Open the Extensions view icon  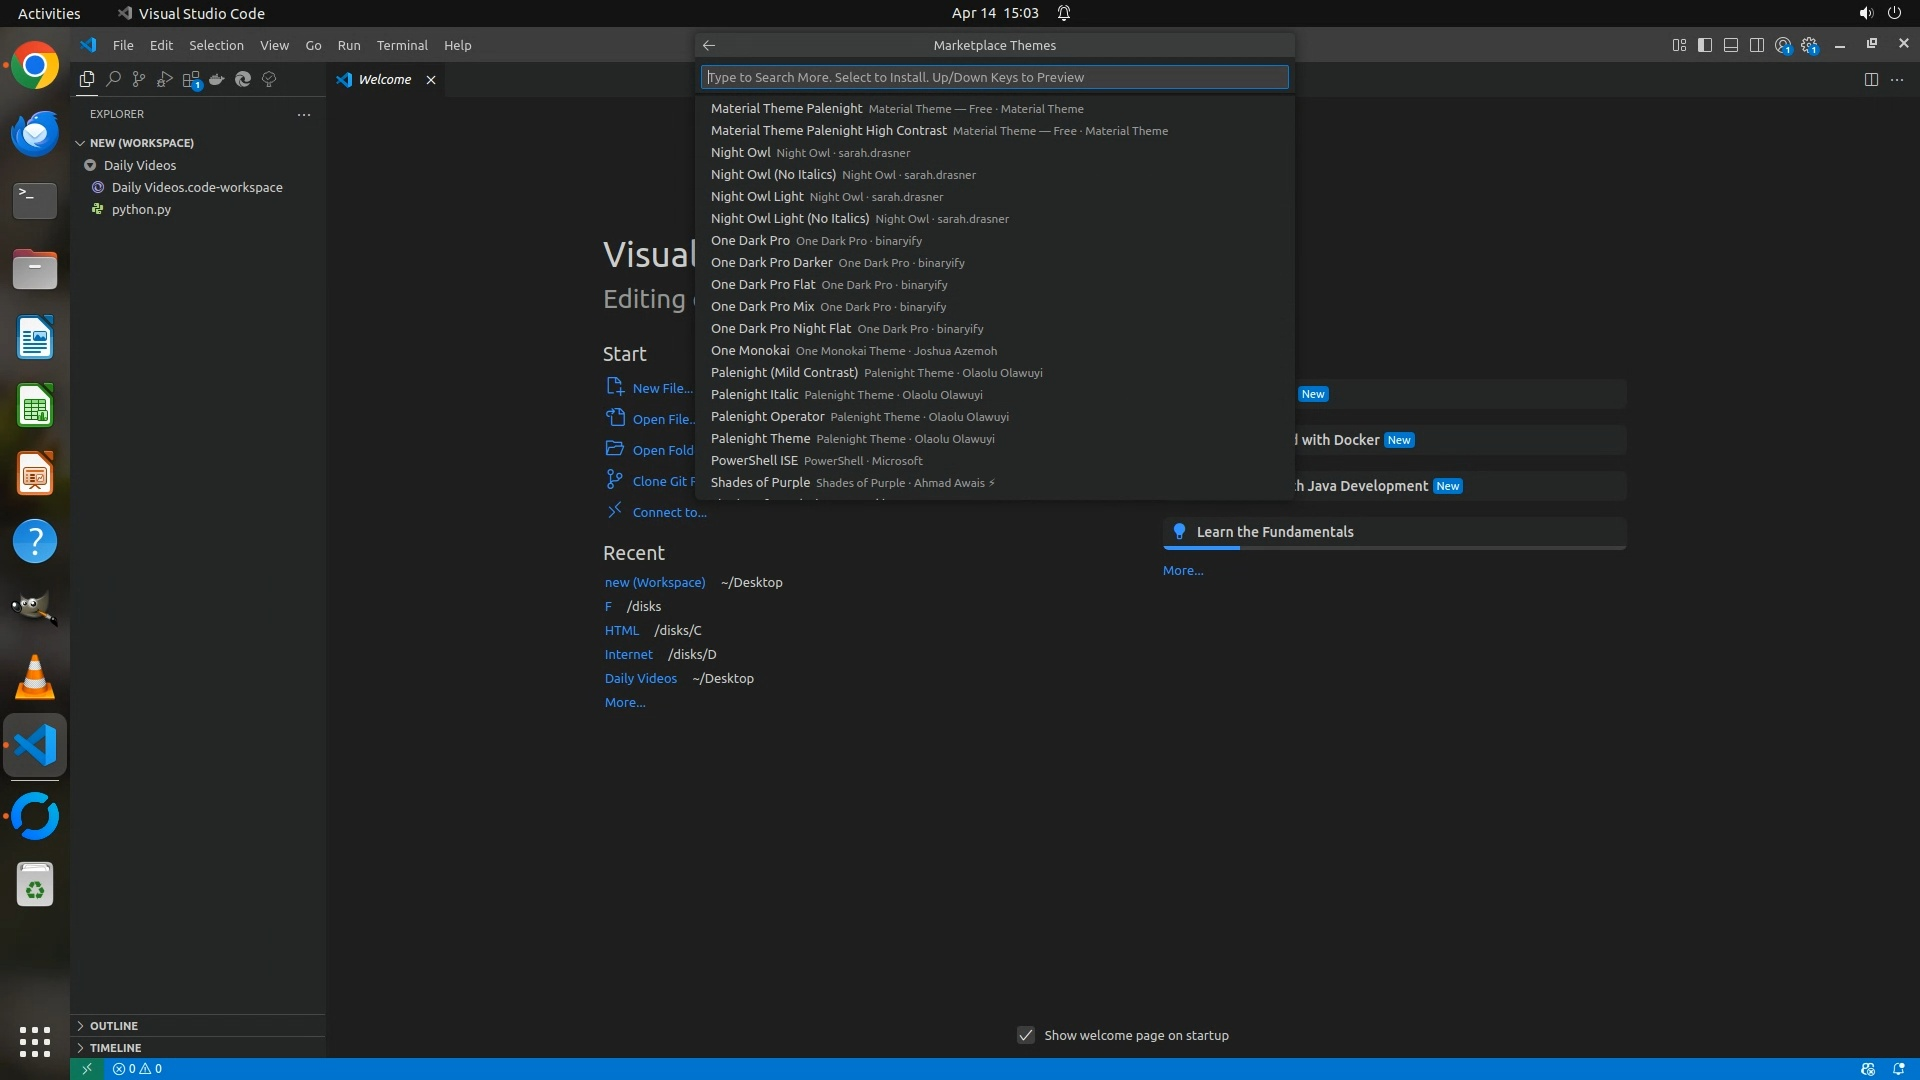point(191,79)
